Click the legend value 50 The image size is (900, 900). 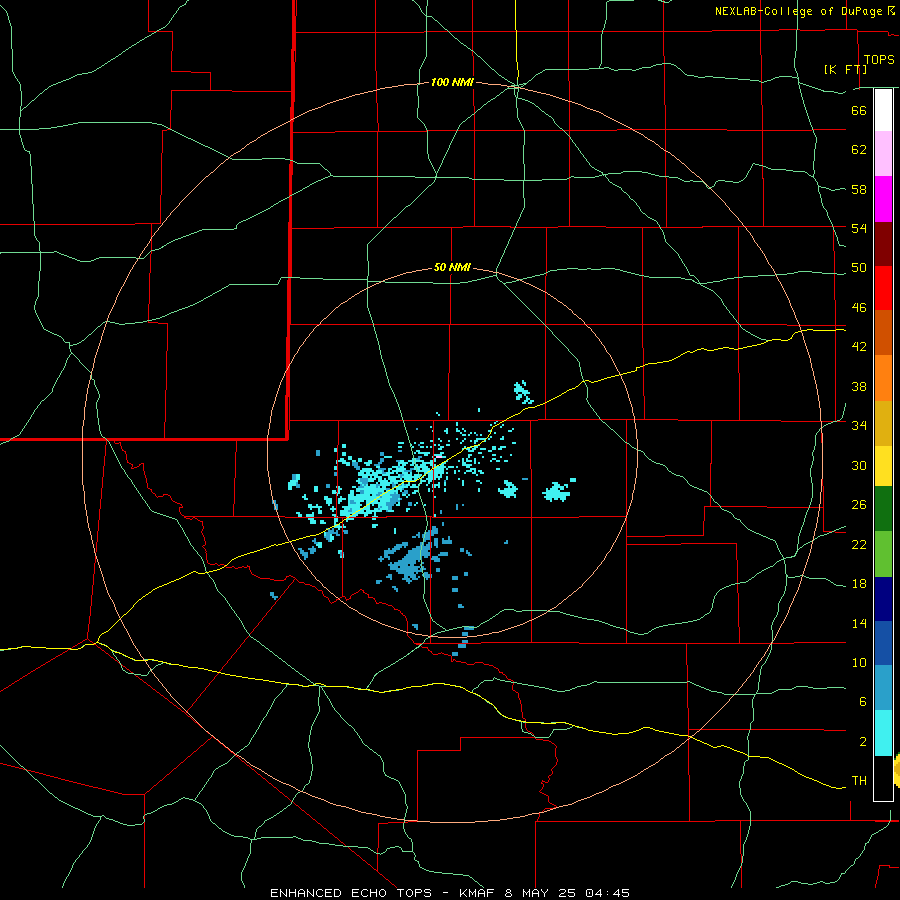point(859,268)
